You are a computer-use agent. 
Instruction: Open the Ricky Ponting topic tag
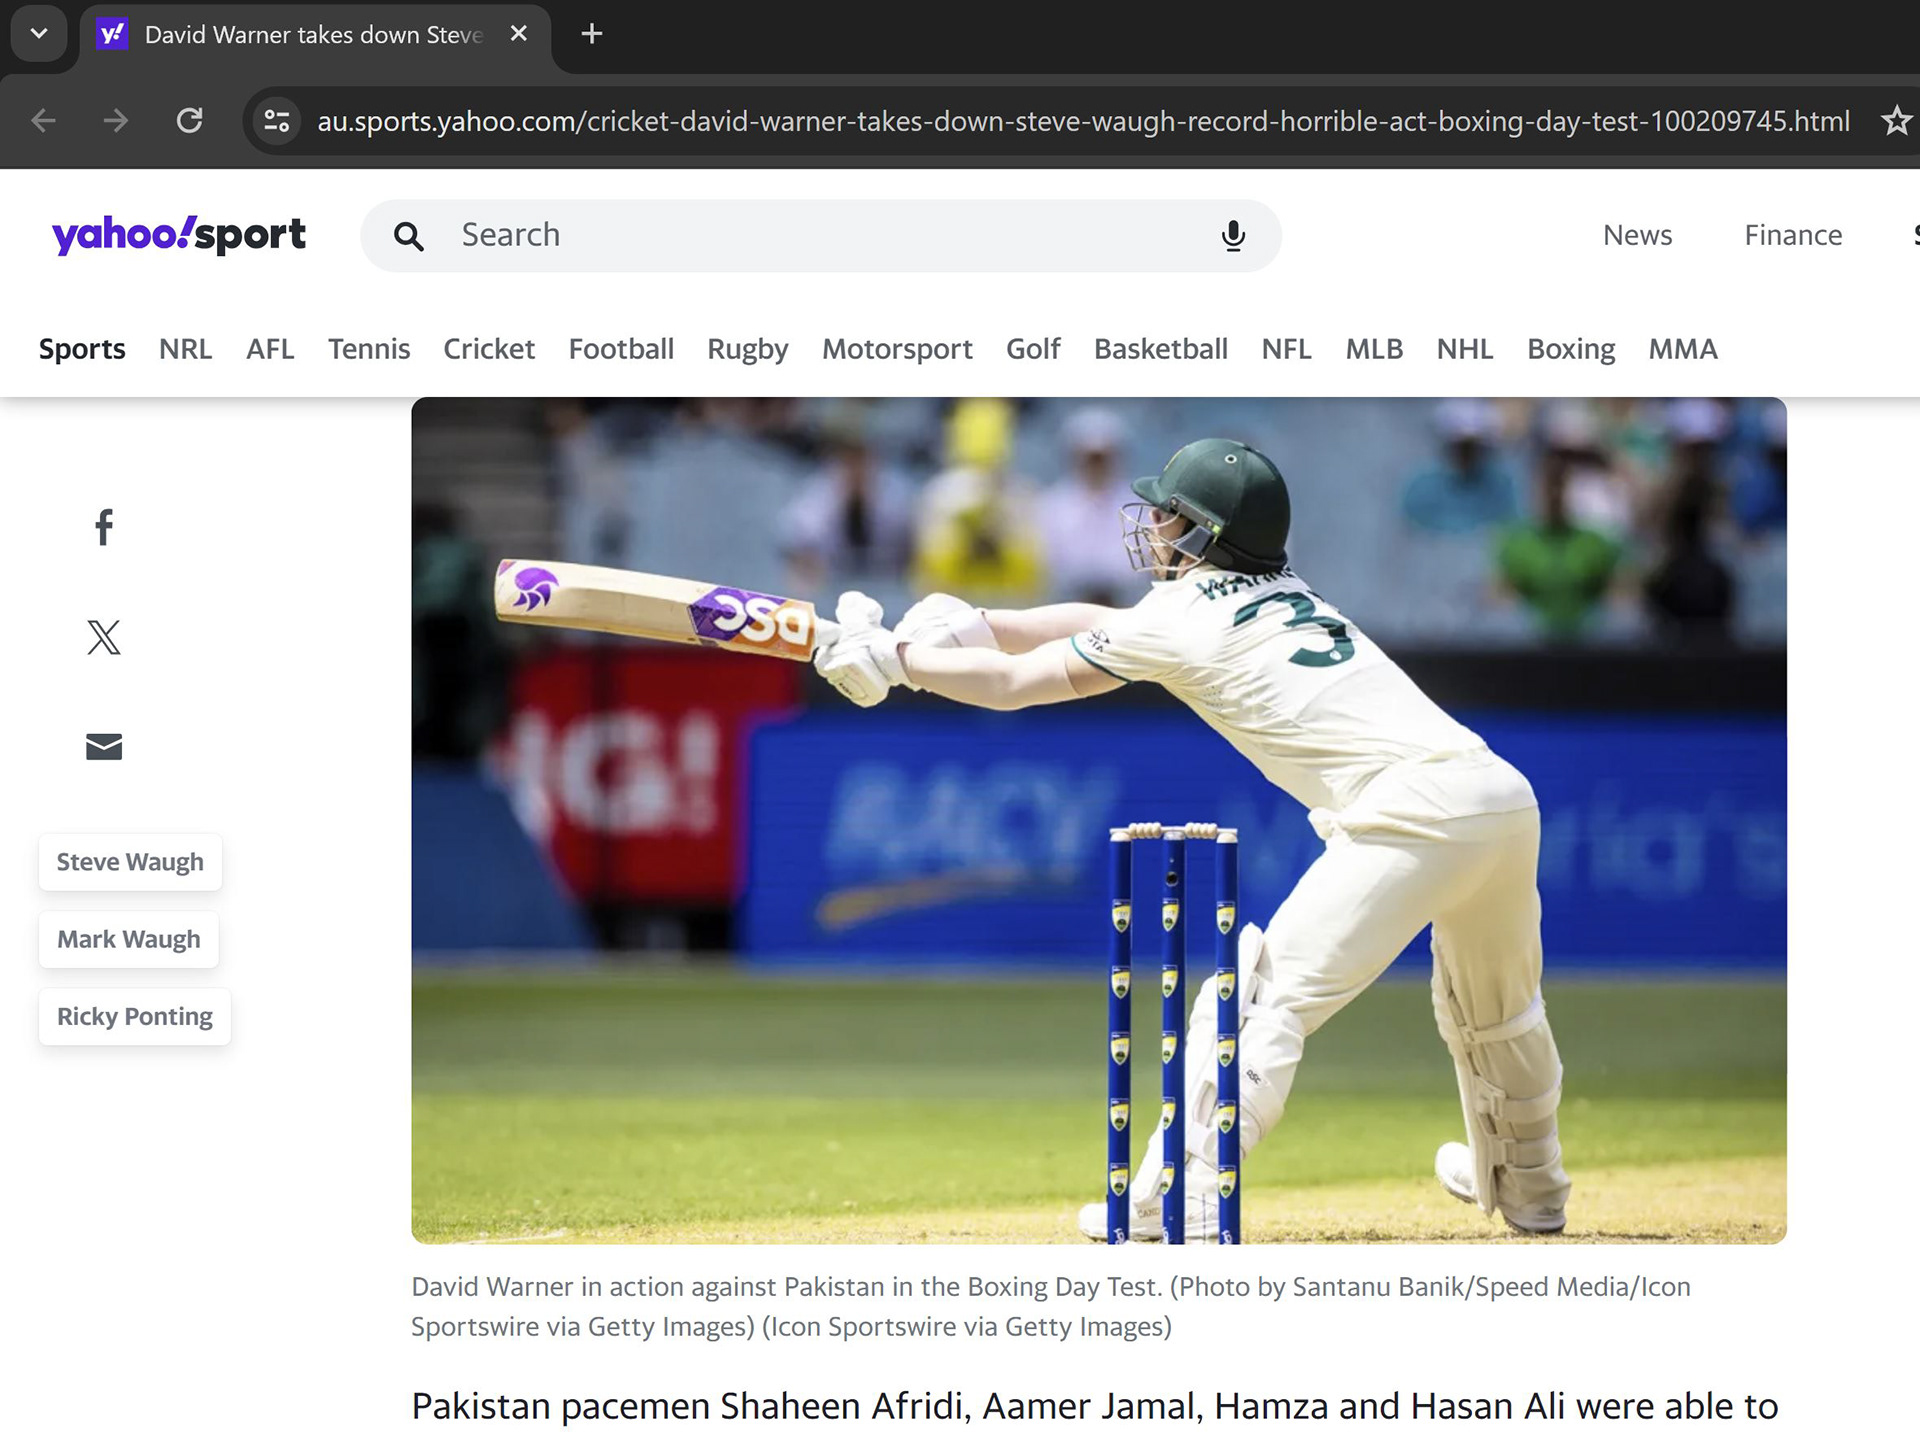click(135, 1017)
